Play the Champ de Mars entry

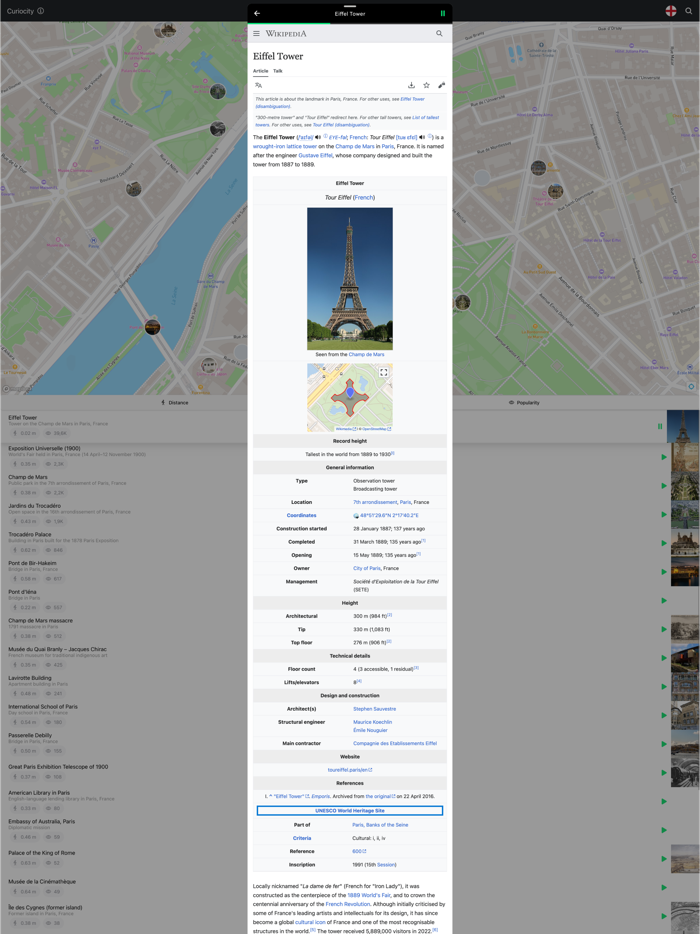(x=664, y=486)
